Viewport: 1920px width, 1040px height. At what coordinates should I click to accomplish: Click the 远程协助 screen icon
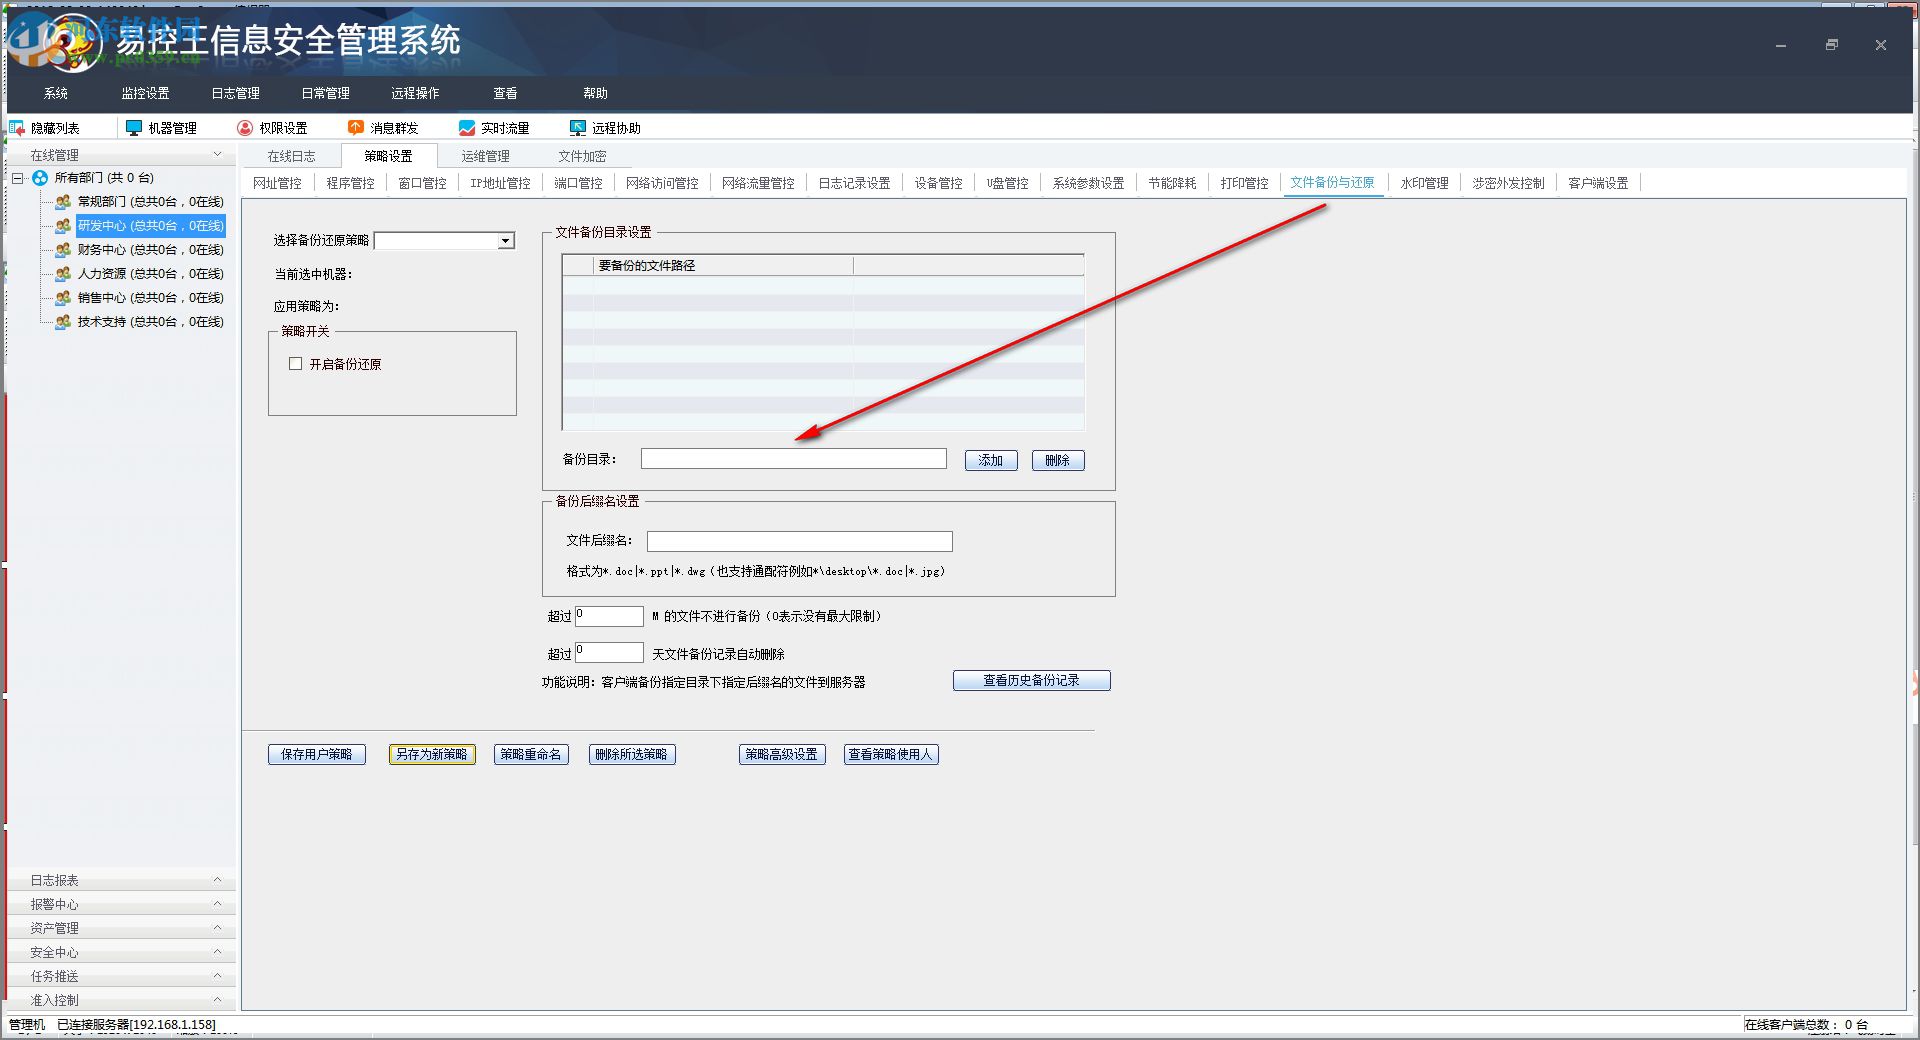coord(578,128)
